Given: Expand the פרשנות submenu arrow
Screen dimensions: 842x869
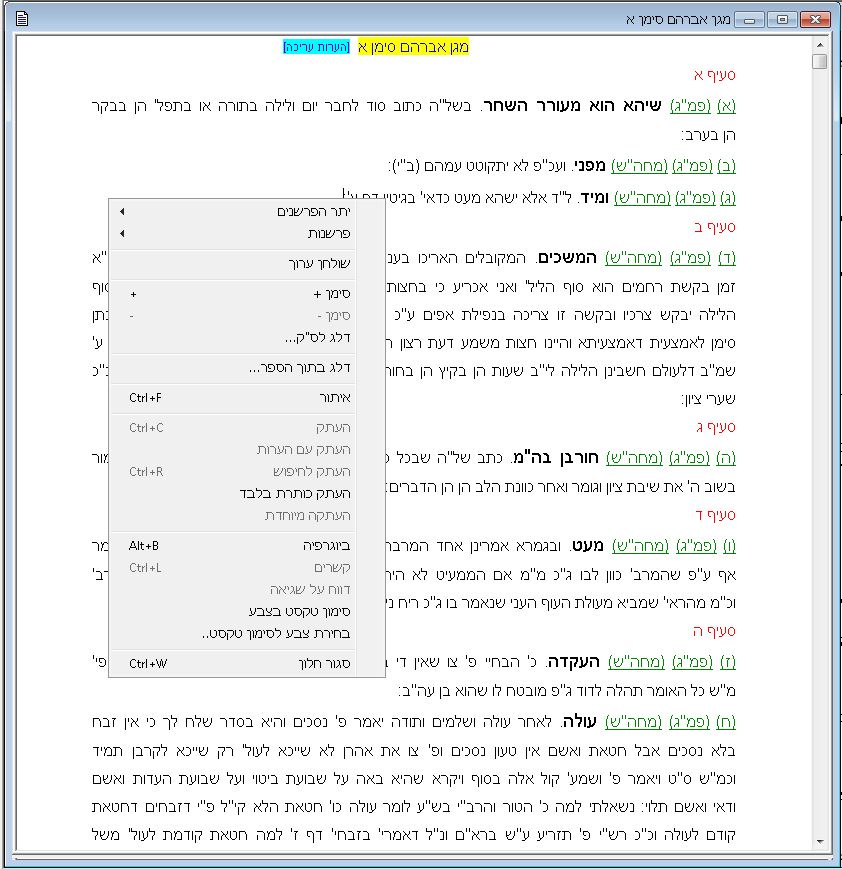Looking at the screenshot, I should 122,233.
